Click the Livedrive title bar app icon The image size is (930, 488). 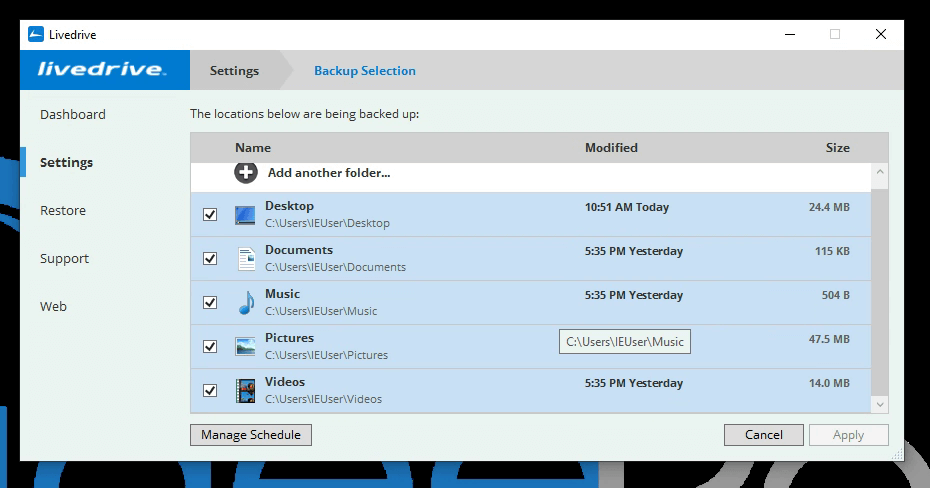(36, 35)
